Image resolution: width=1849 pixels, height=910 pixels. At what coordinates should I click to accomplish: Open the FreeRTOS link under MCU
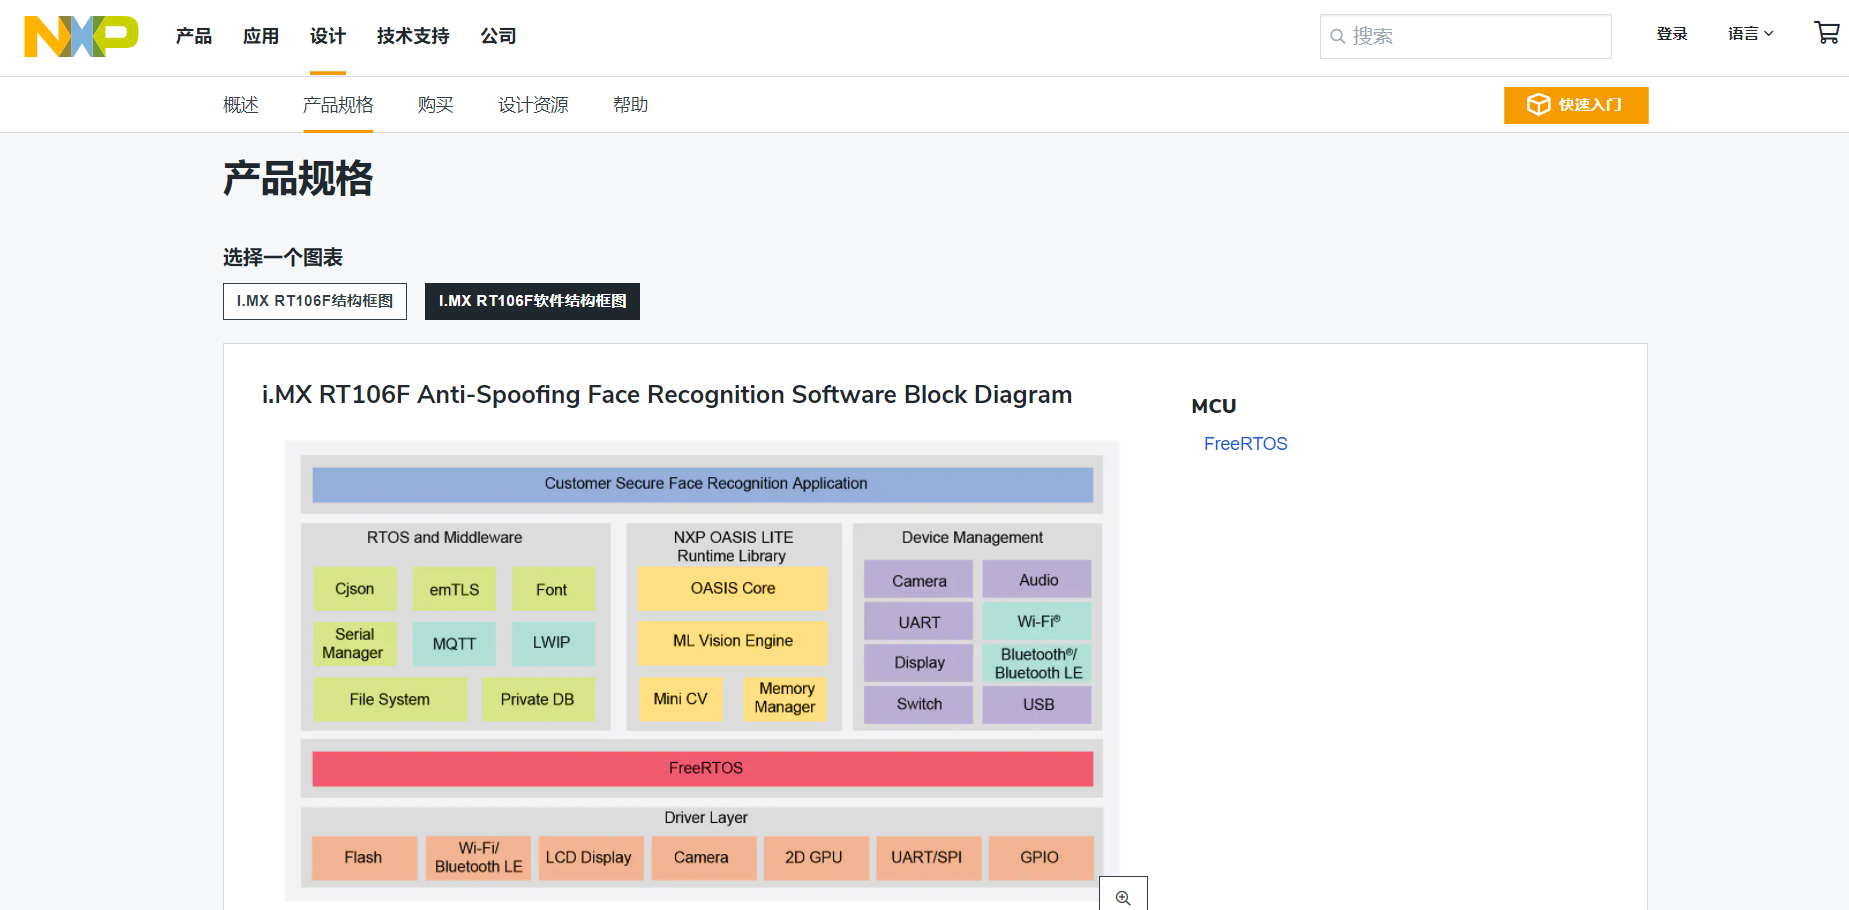point(1245,444)
